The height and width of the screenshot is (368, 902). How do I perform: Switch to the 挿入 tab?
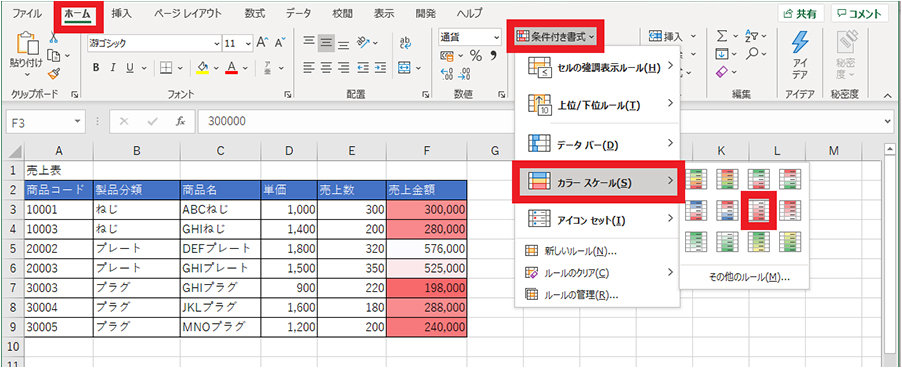click(x=121, y=14)
